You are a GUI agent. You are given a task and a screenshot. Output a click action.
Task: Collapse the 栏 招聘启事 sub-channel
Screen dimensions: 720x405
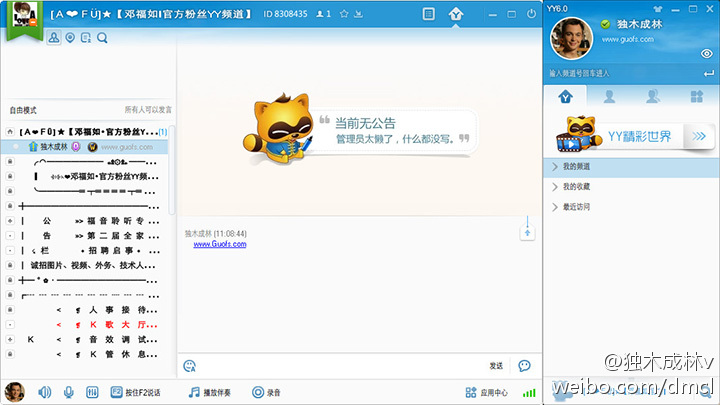tap(10, 250)
